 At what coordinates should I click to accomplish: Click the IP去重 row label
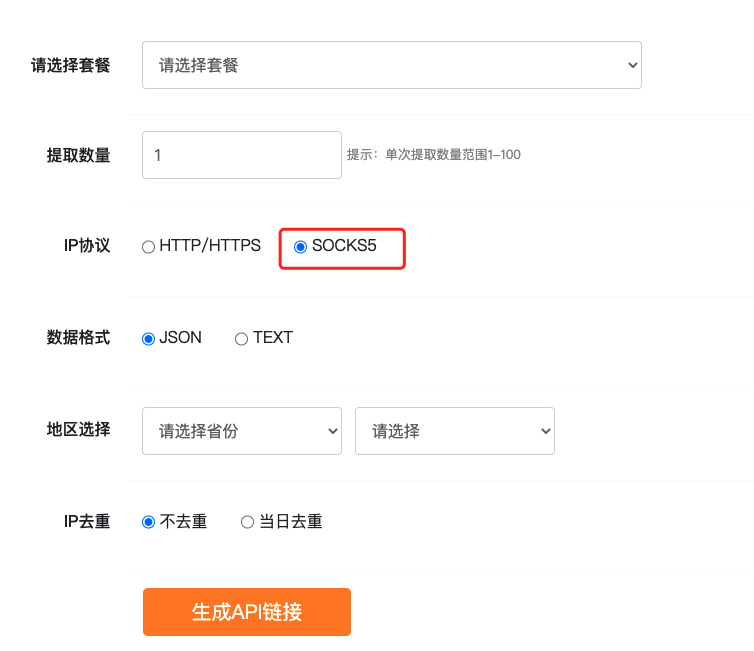(86, 522)
